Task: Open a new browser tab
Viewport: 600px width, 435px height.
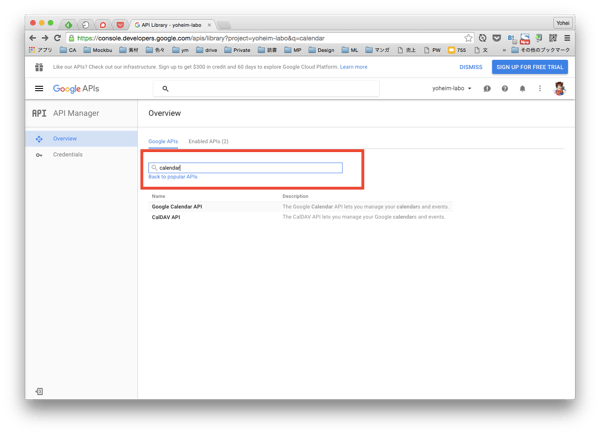Action: tap(224, 25)
